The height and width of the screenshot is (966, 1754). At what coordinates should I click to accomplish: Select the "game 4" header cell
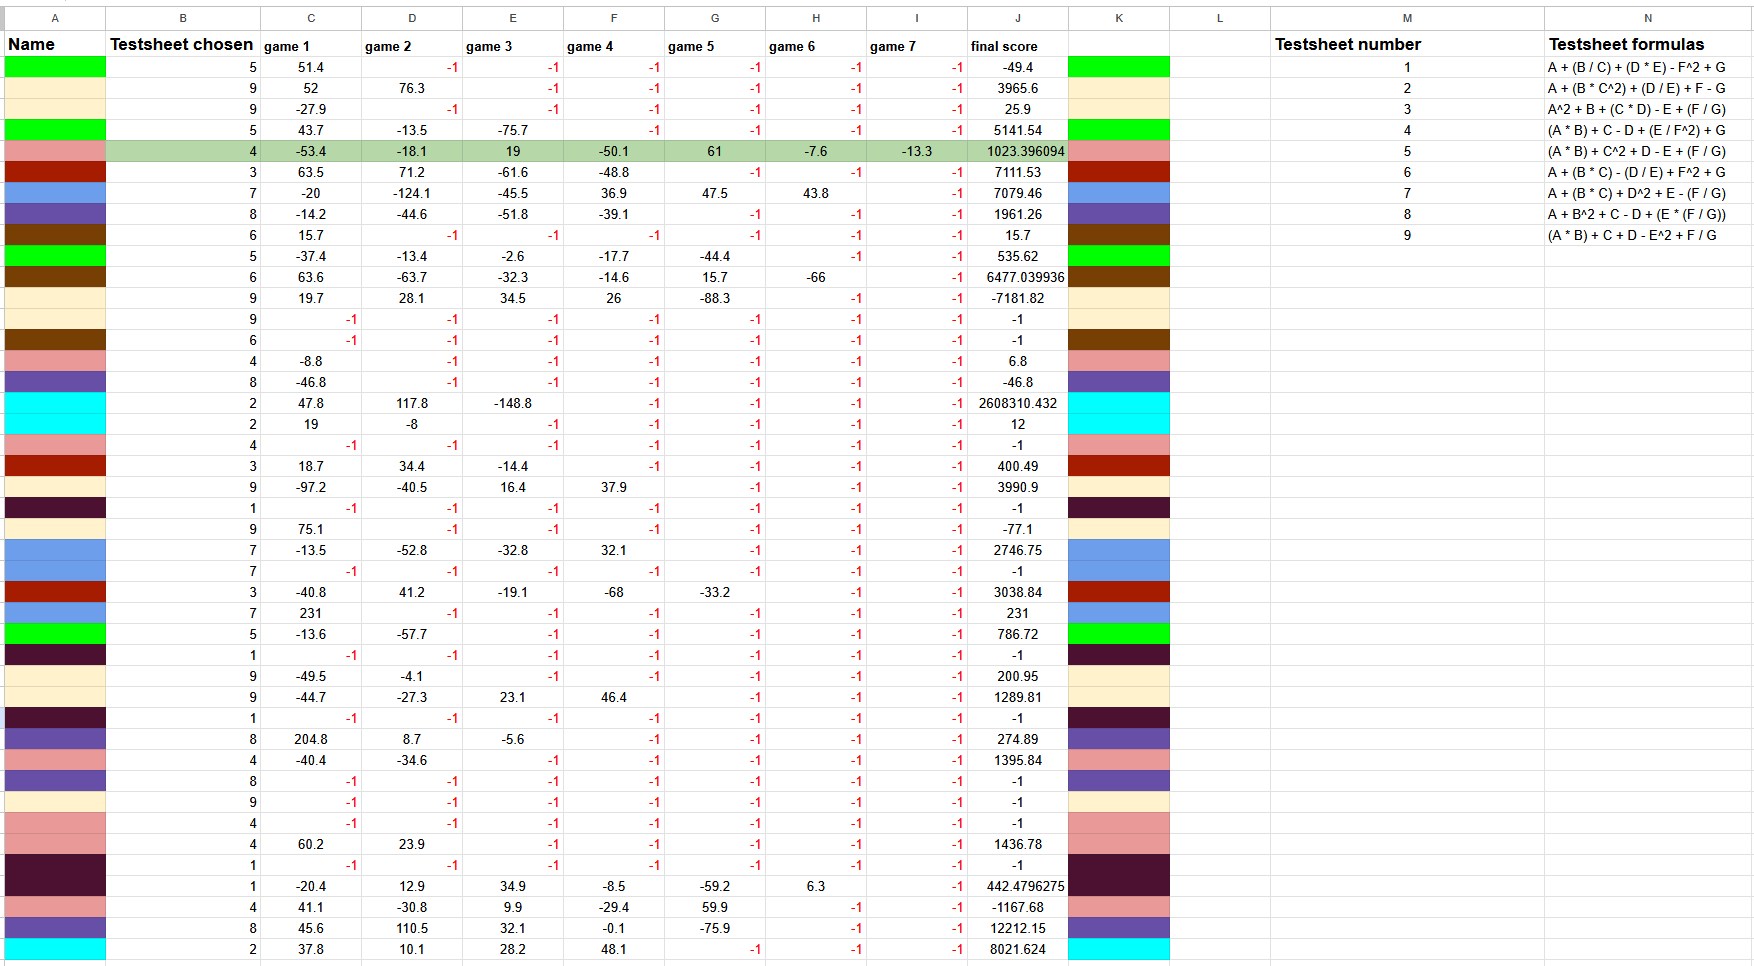614,44
